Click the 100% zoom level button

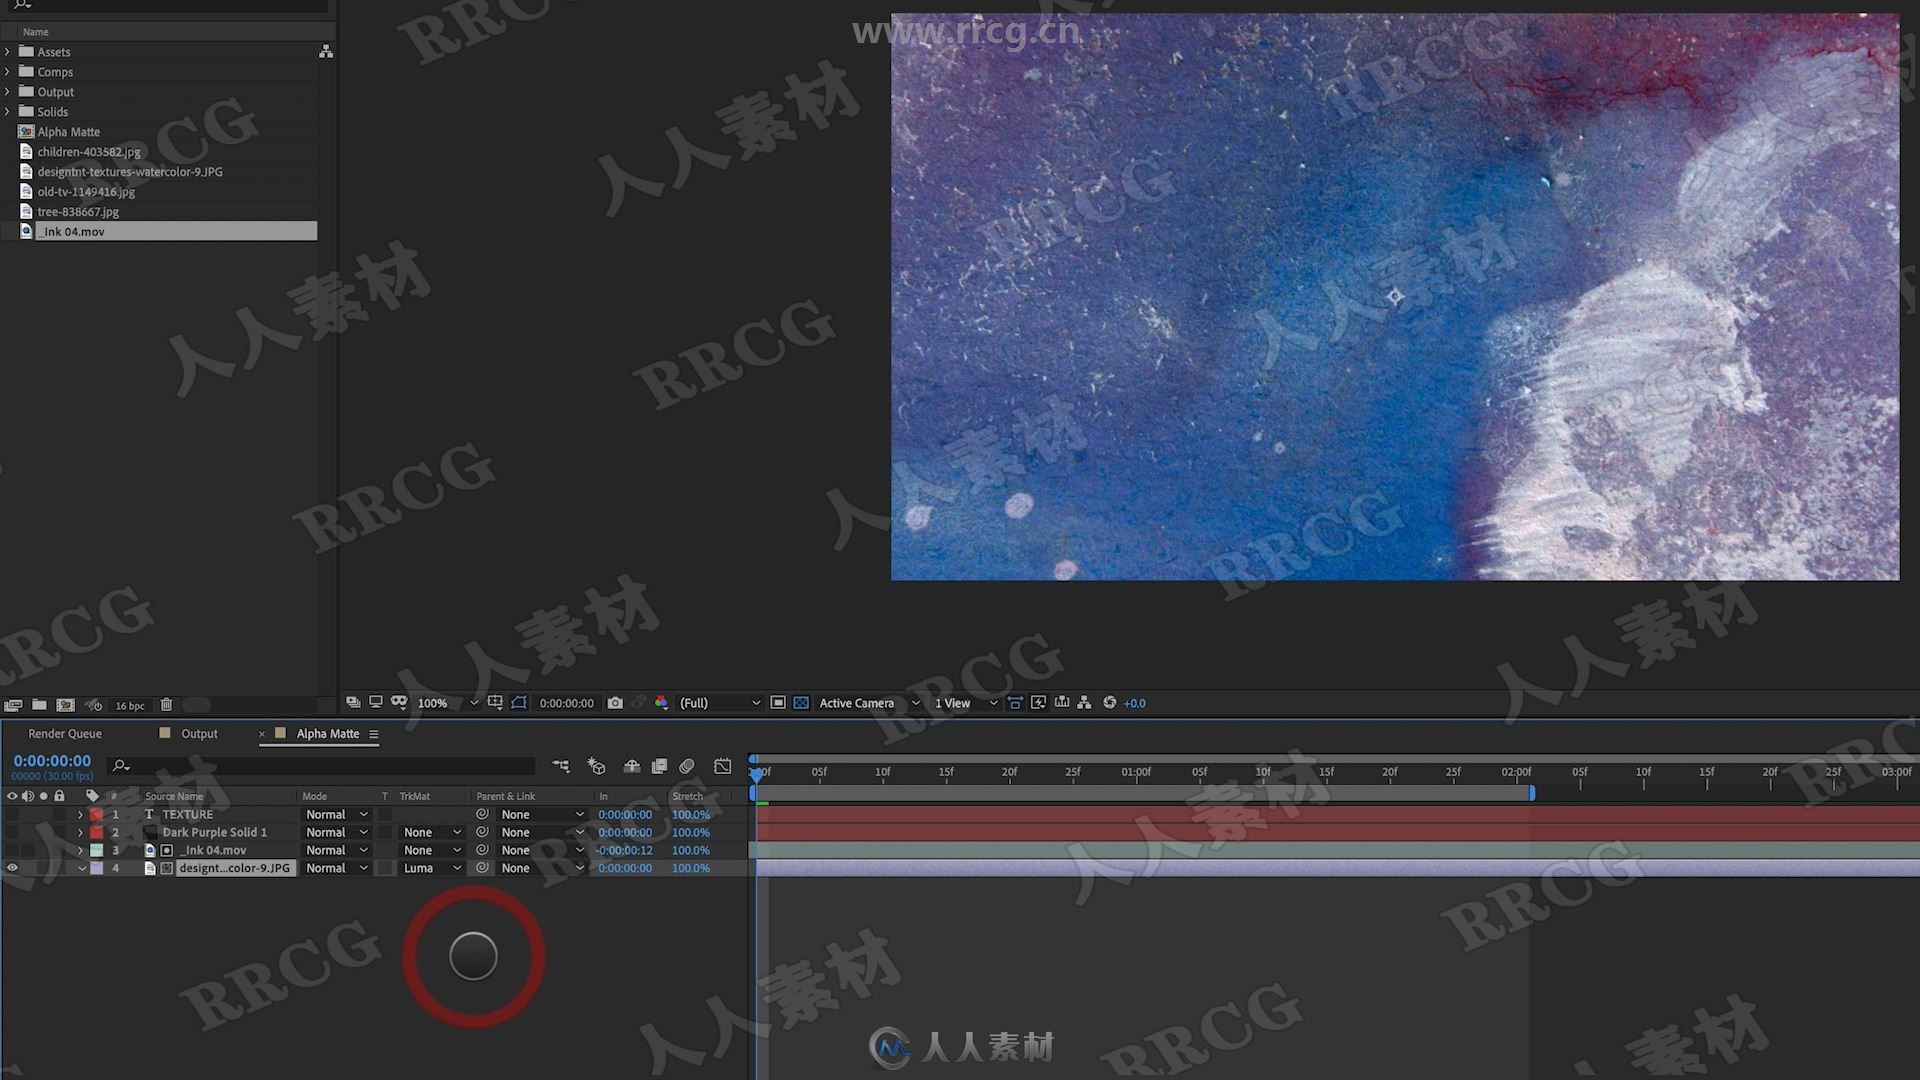pos(433,702)
